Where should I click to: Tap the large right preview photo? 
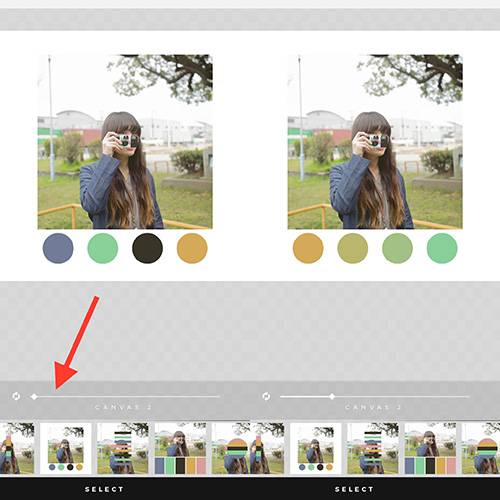[375, 142]
